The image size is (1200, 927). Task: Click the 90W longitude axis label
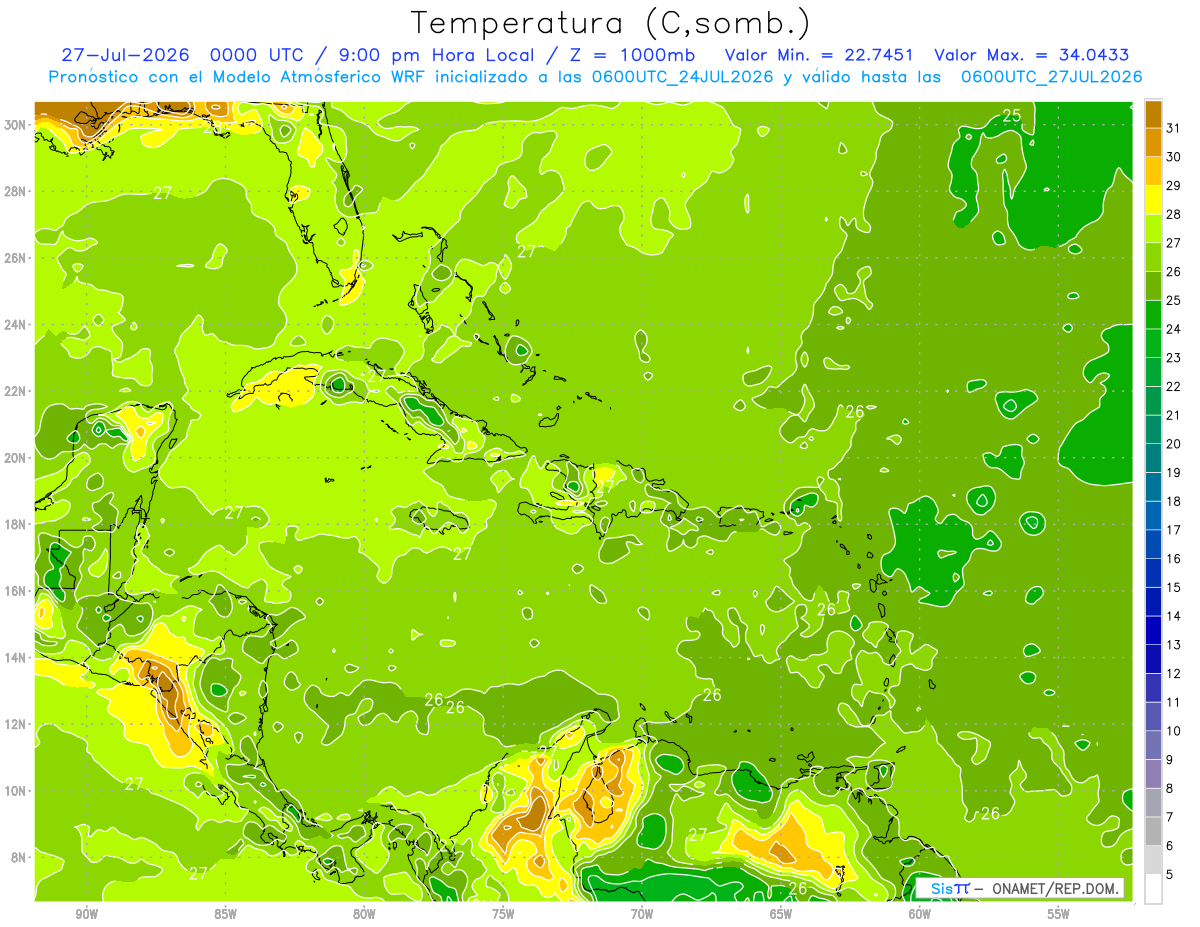[x=86, y=914]
